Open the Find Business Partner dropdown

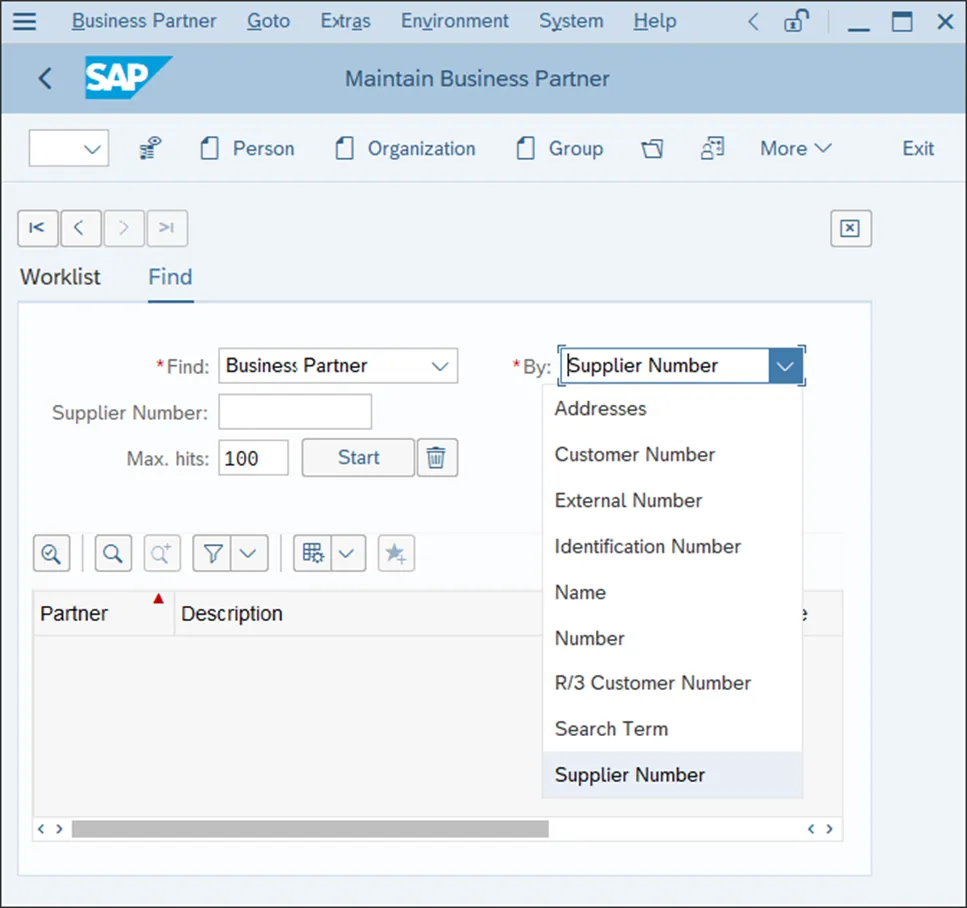point(440,366)
